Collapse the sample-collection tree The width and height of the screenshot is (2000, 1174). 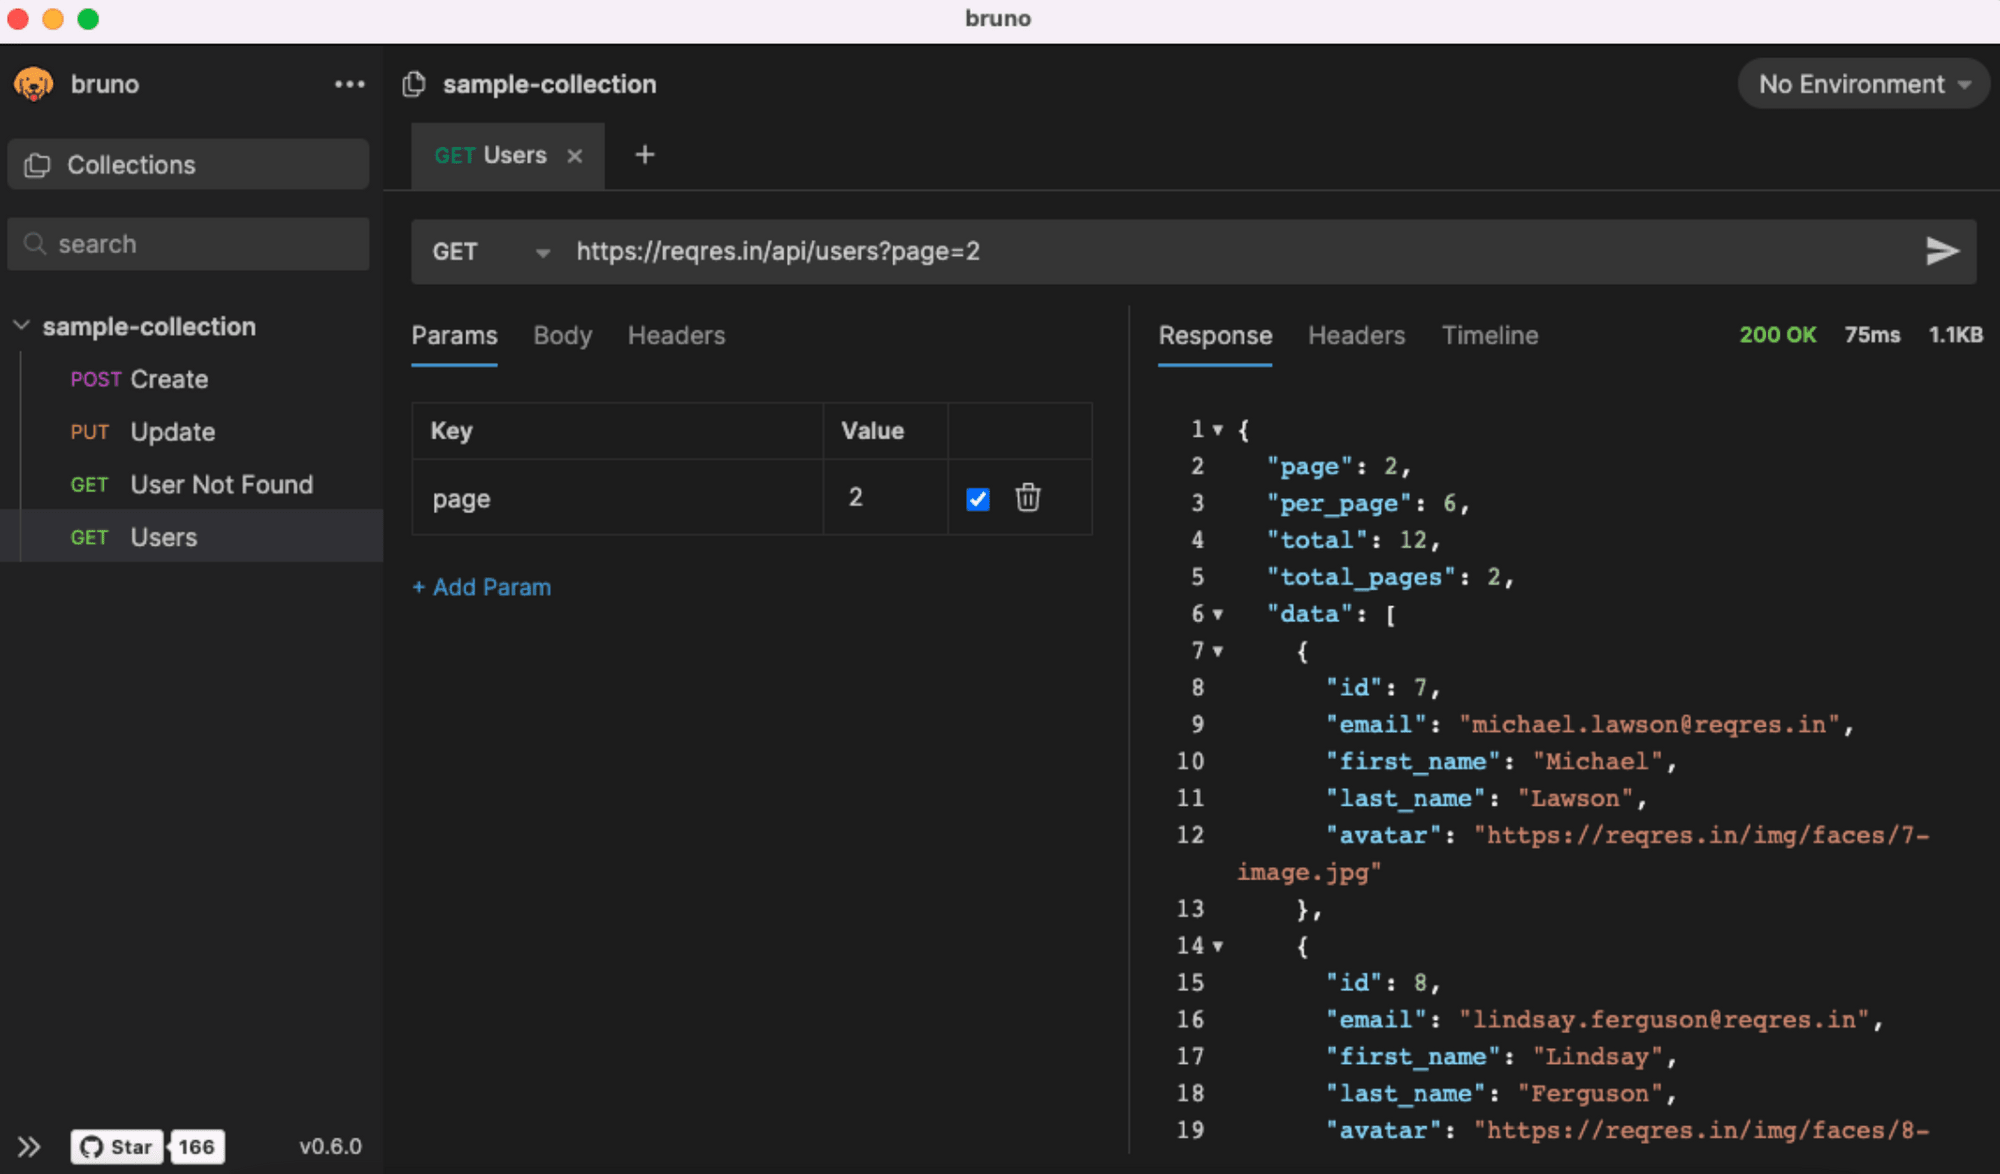tap(21, 326)
